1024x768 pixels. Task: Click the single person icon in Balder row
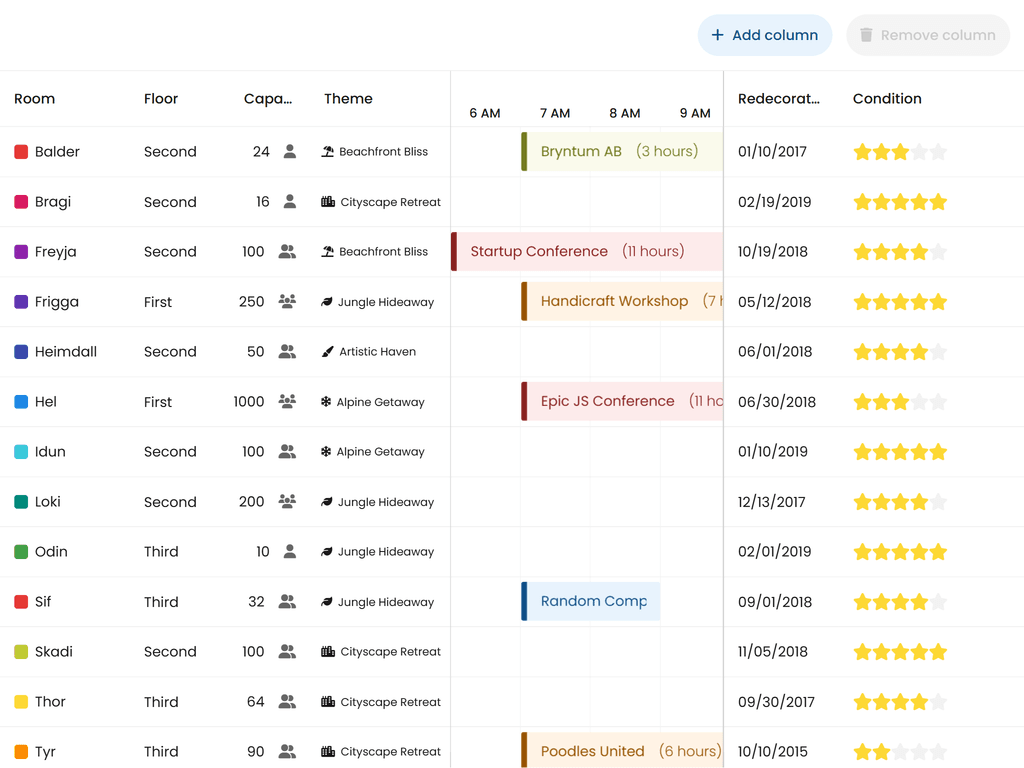pos(289,152)
